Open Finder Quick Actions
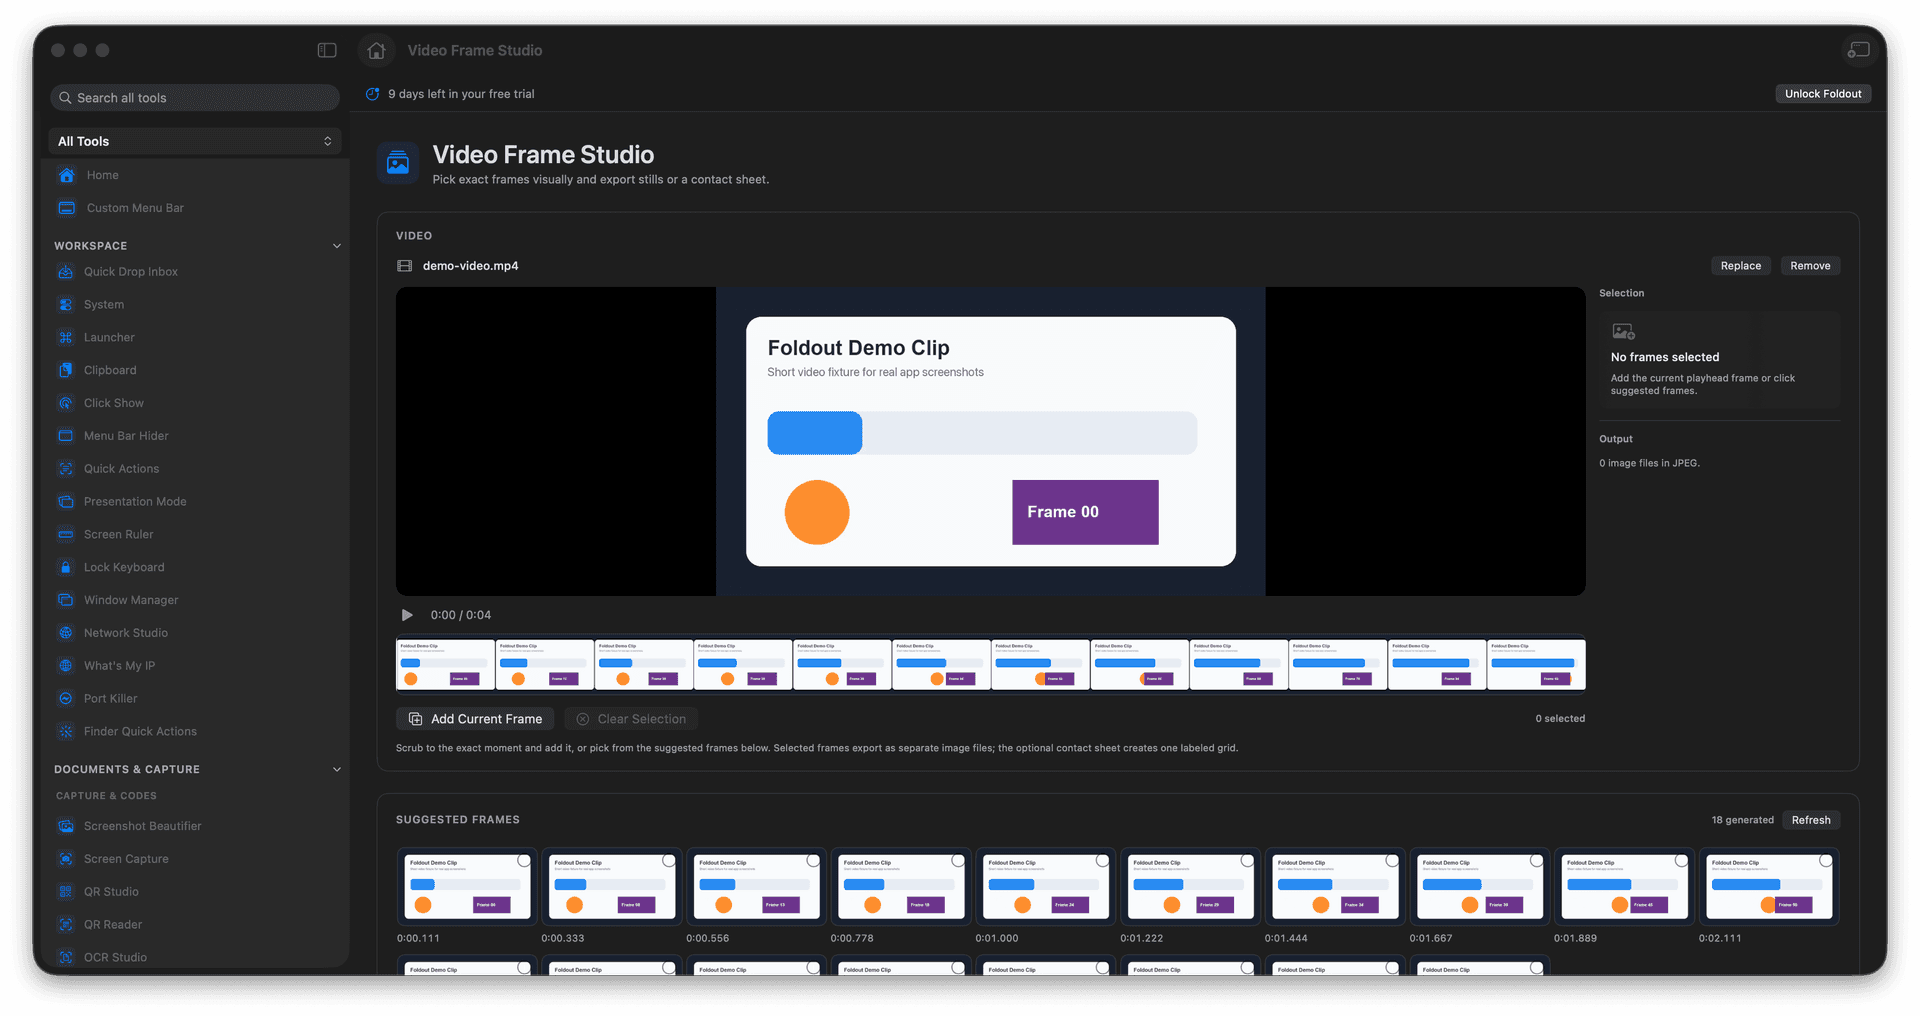 coord(195,732)
